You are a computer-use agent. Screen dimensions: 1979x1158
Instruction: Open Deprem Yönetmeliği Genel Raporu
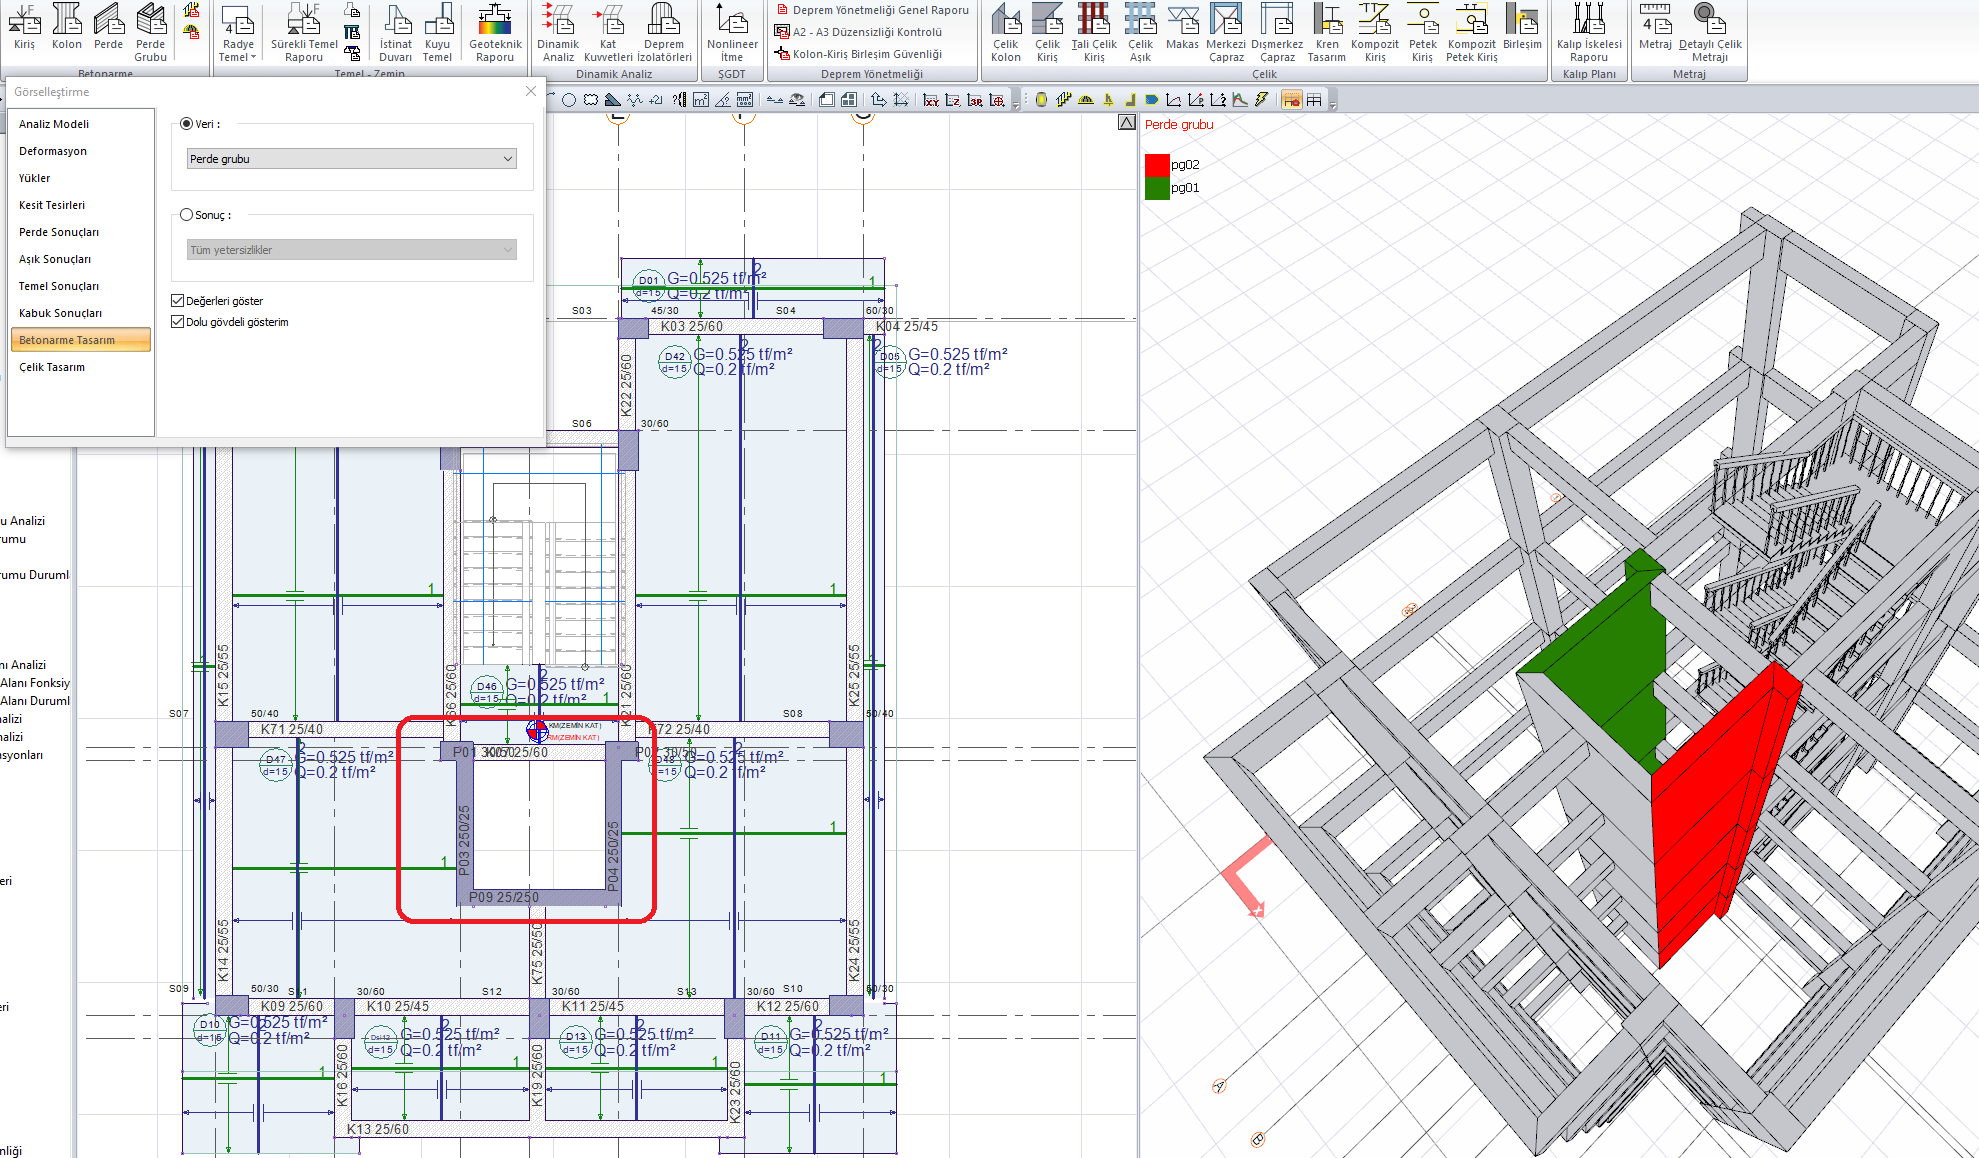pyautogui.click(x=872, y=10)
